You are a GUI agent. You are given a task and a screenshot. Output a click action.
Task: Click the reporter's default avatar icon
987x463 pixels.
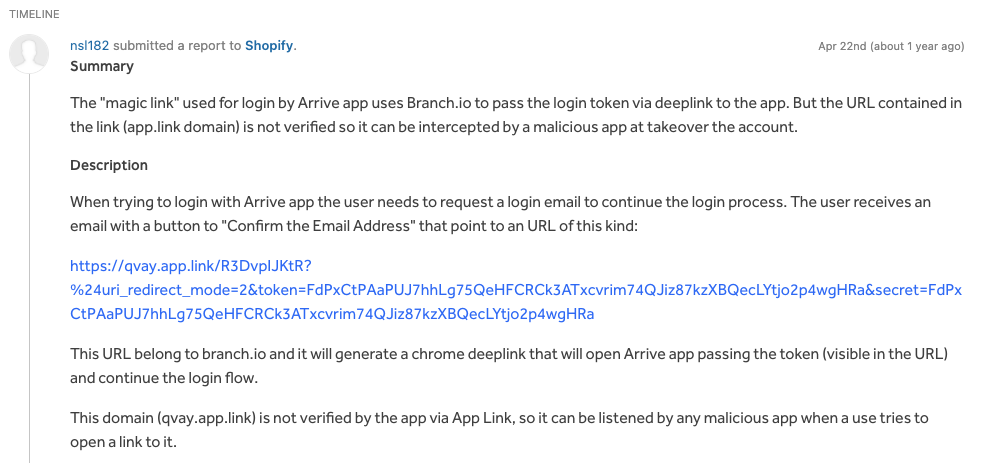pyautogui.click(x=29, y=53)
